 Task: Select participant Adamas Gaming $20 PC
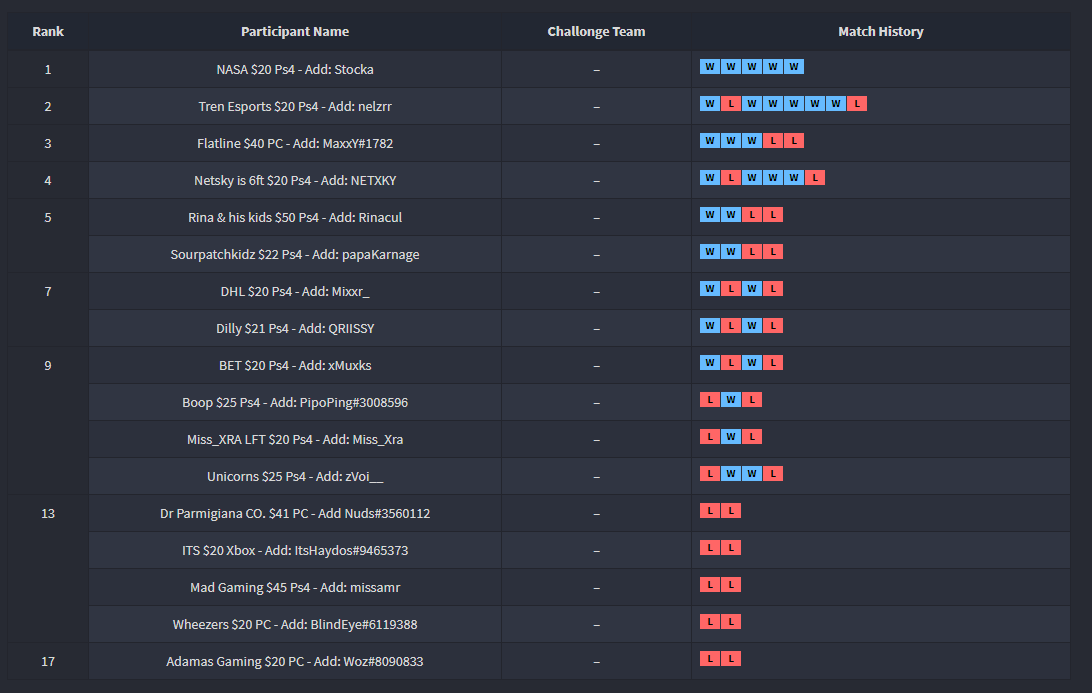(x=295, y=660)
